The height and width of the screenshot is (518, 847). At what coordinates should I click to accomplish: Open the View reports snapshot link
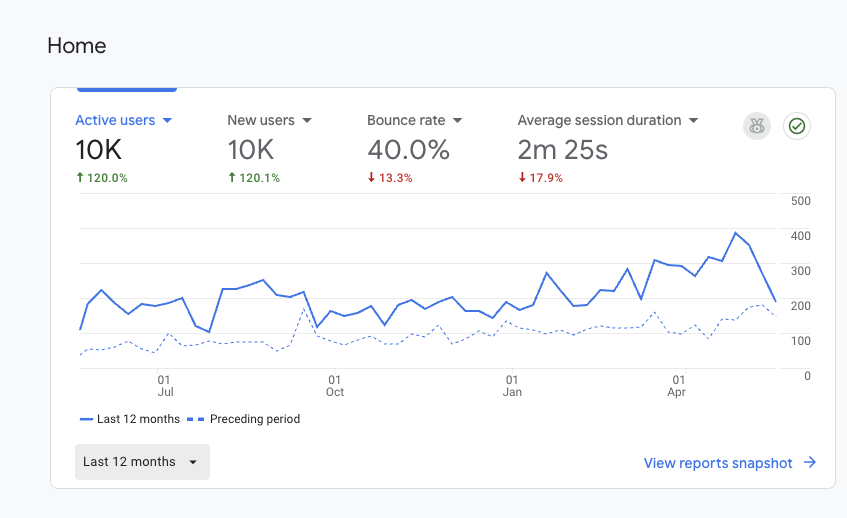coord(718,463)
